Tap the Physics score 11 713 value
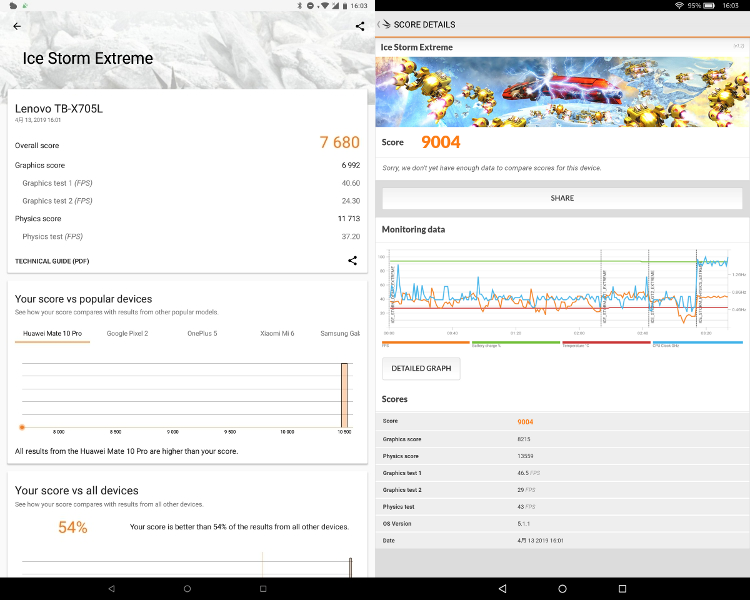 (x=349, y=219)
